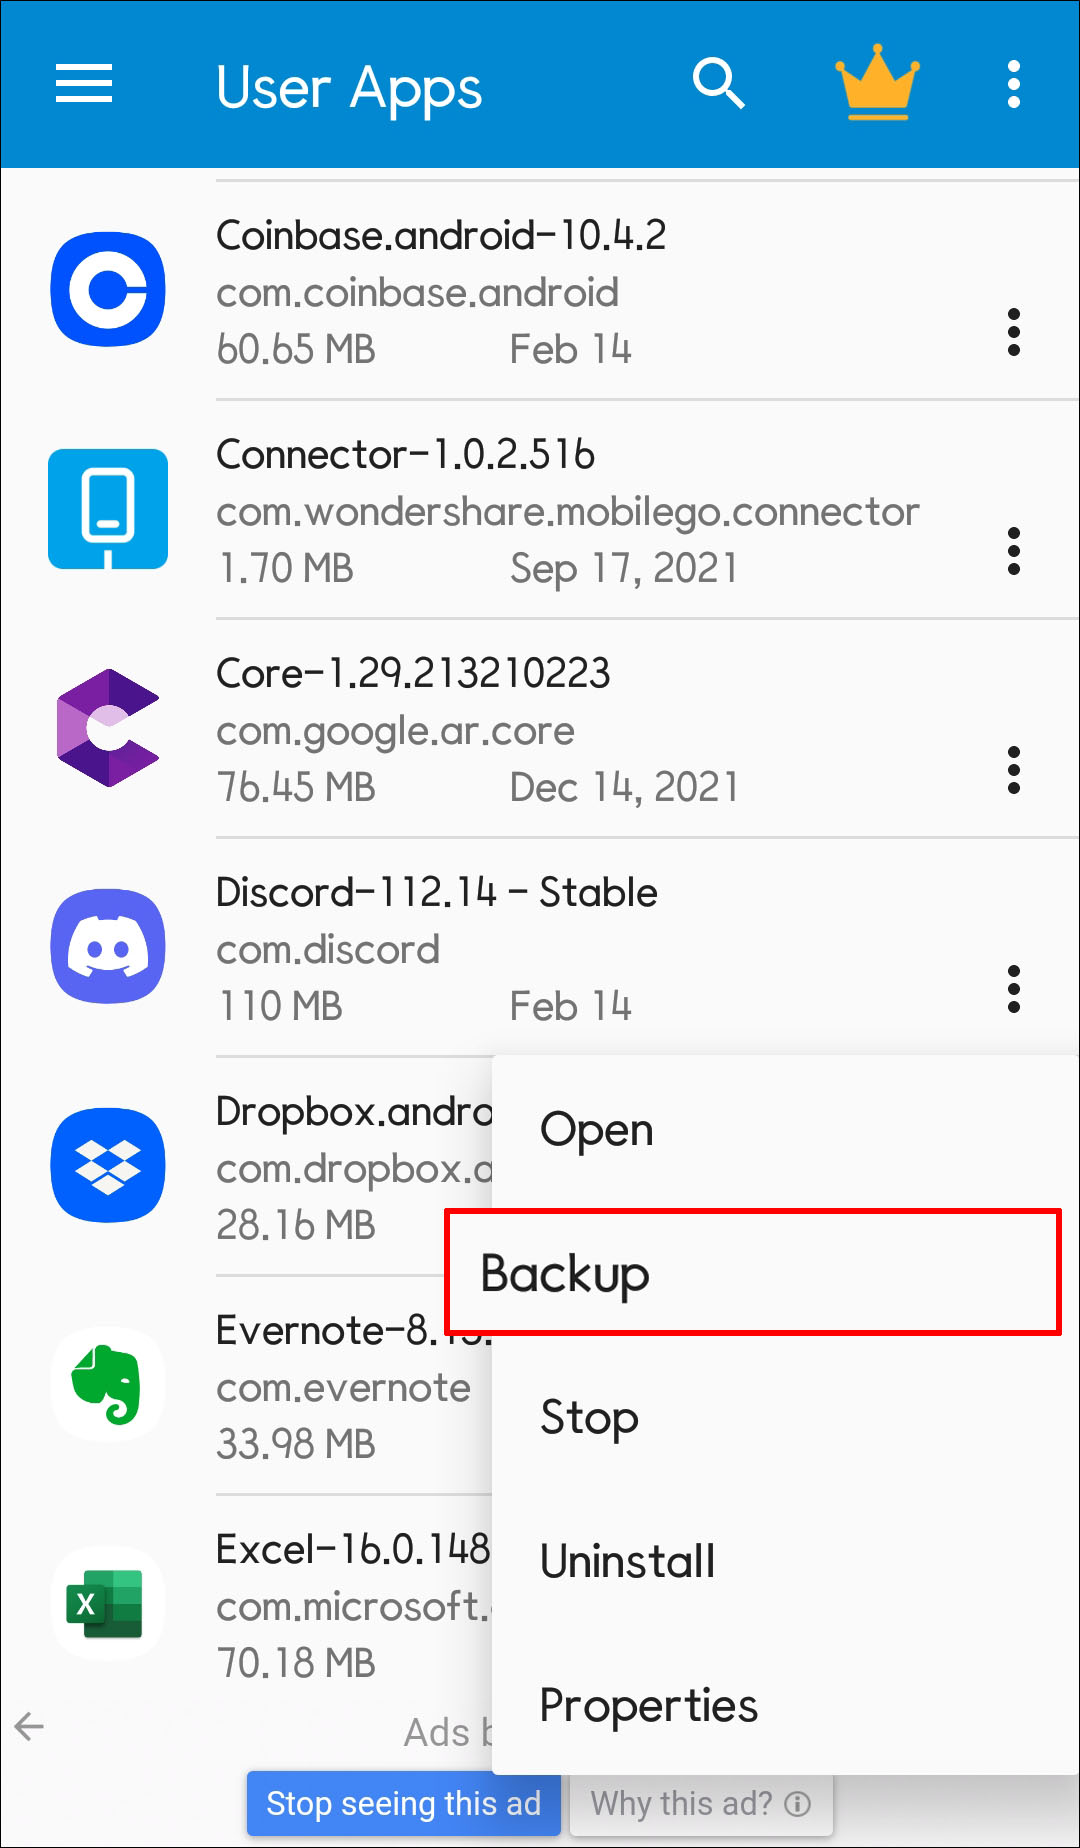Open options menu for Connector row
The height and width of the screenshot is (1848, 1080).
click(1014, 551)
